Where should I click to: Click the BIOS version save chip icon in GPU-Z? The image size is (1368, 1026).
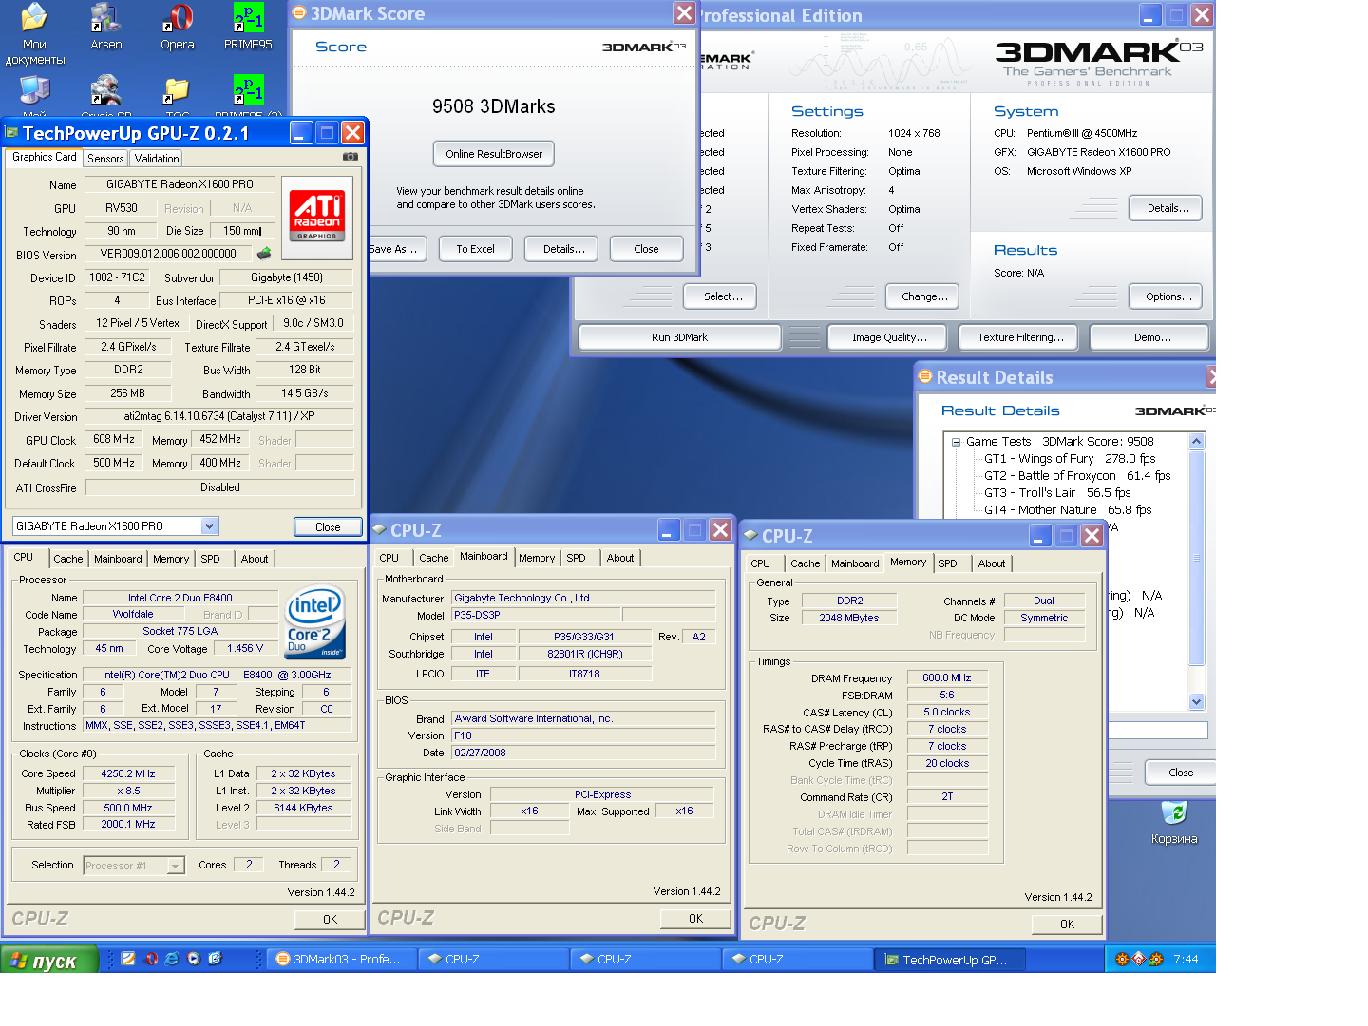[x=265, y=254]
